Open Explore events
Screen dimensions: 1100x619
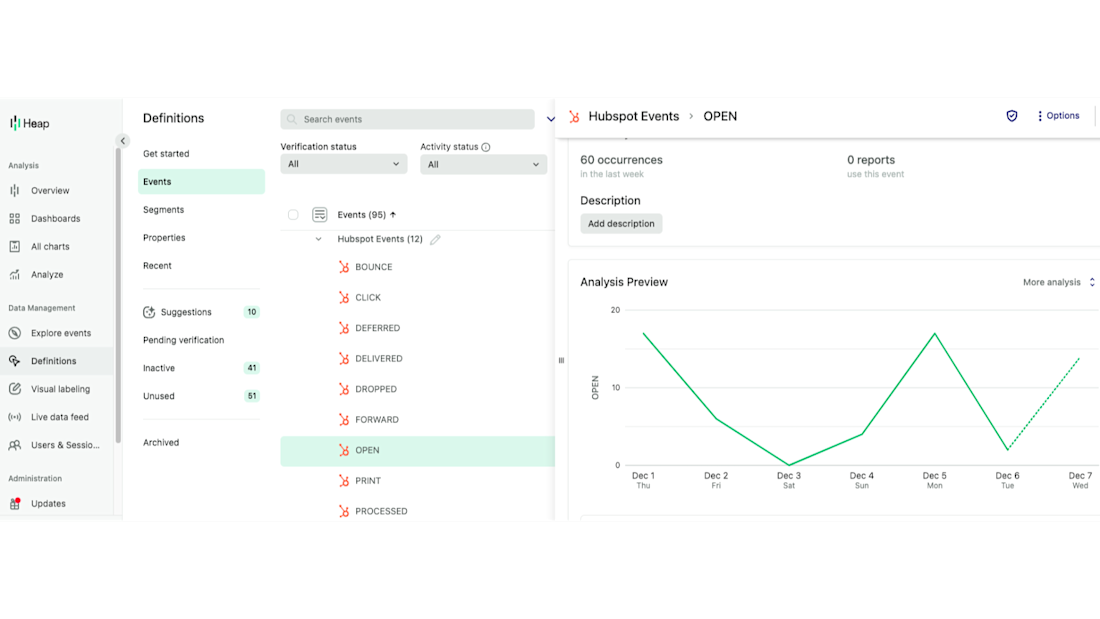click(x=61, y=333)
